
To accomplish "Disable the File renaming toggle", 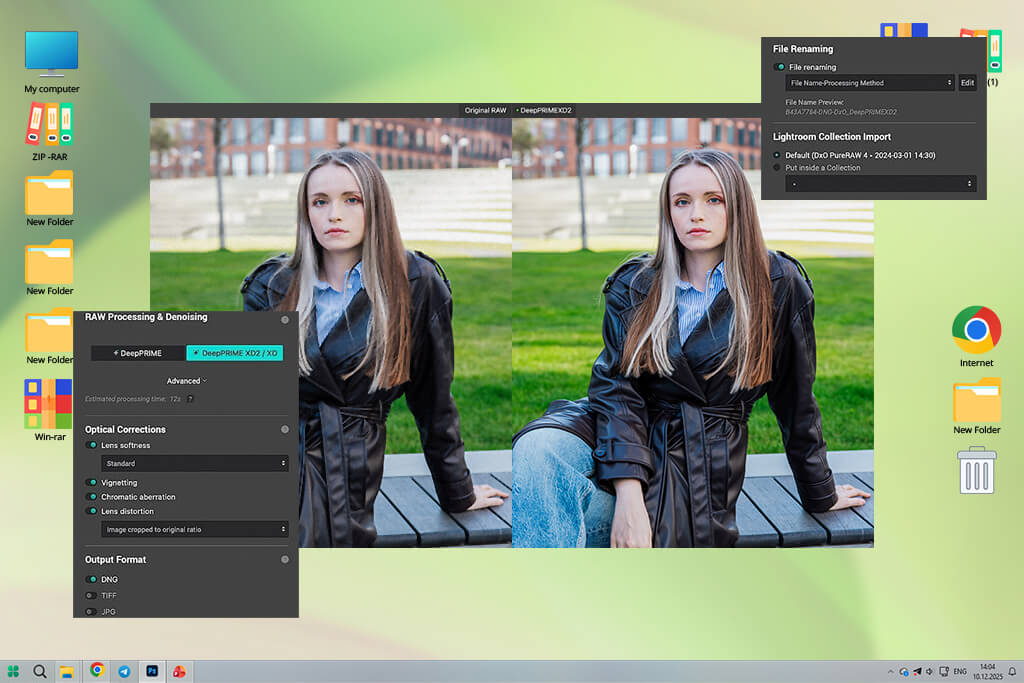I will [779, 67].
